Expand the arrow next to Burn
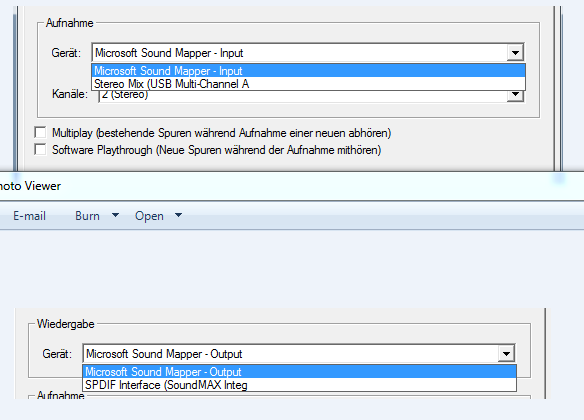The height and width of the screenshot is (420, 584). pyautogui.click(x=115, y=215)
